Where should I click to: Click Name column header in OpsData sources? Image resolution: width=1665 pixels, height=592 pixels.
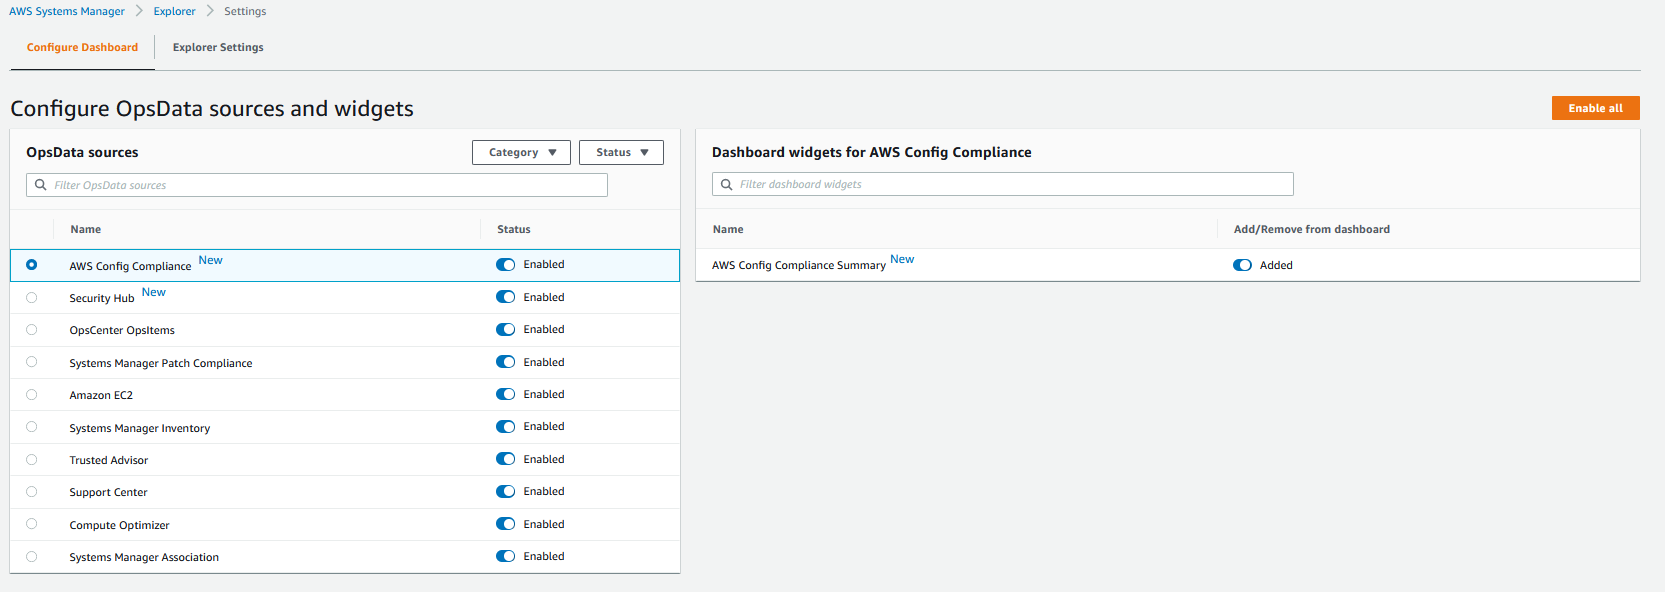(86, 229)
